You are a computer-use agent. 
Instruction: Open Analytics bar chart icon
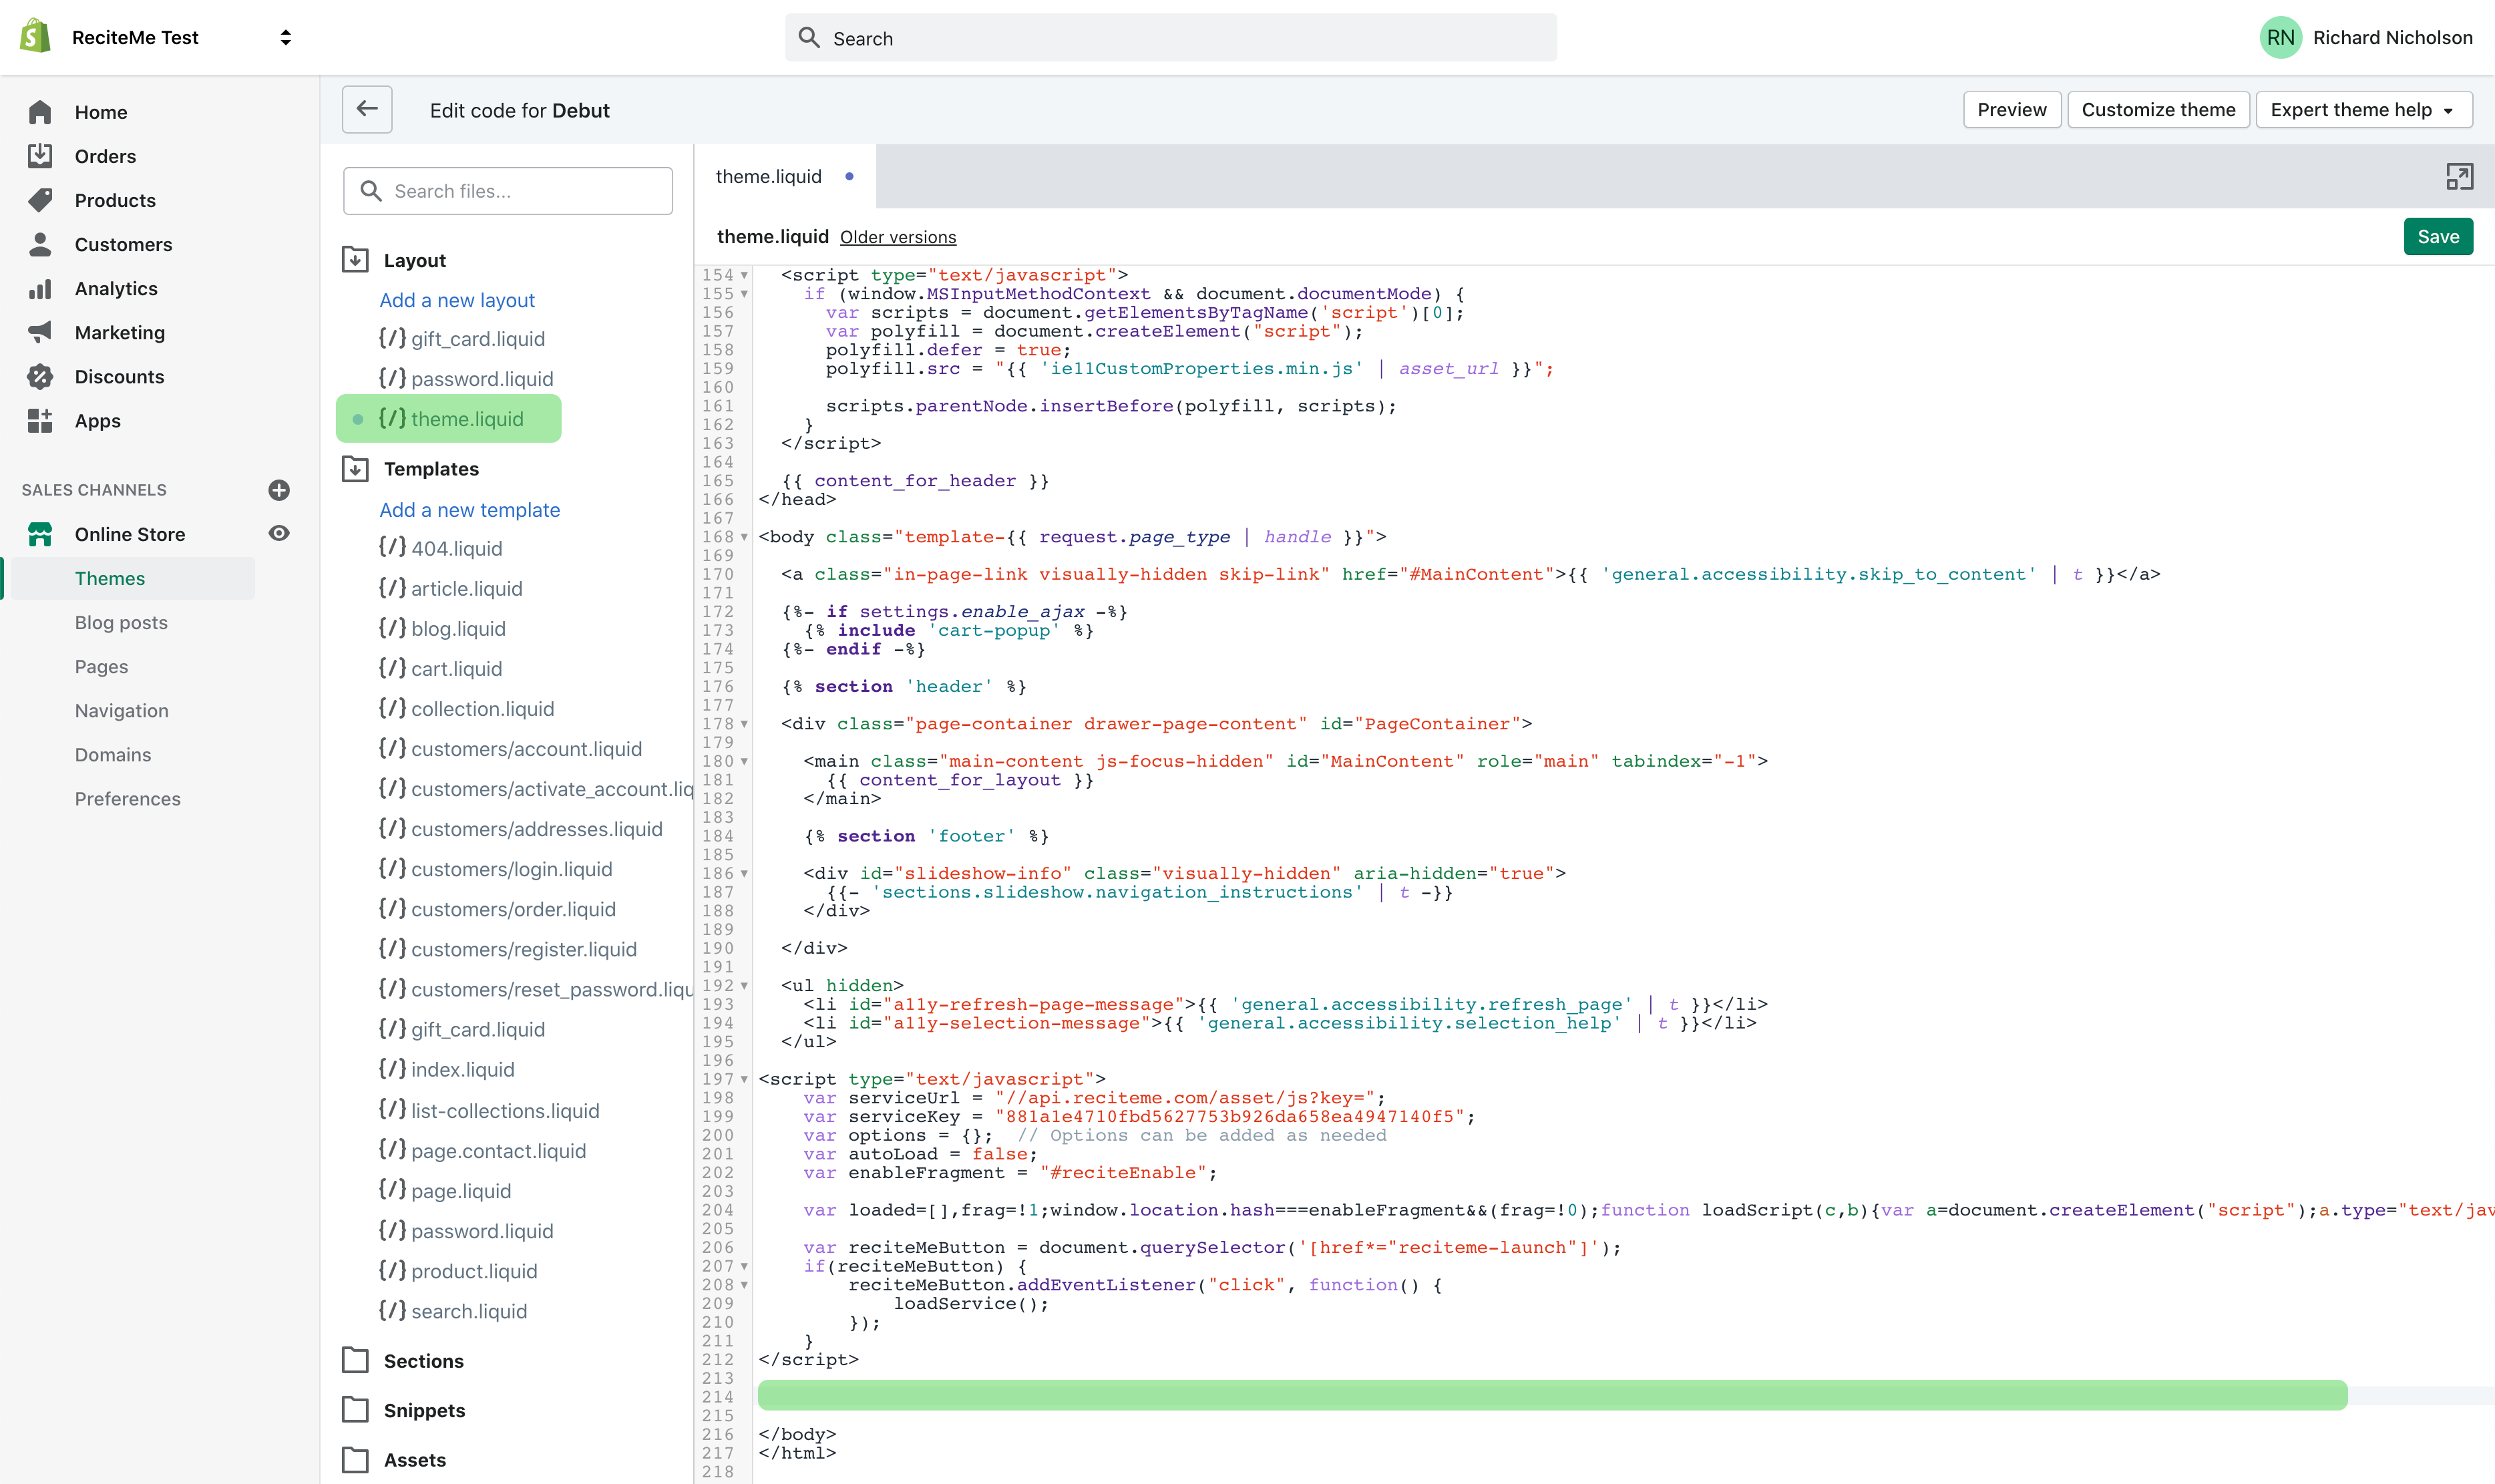[x=40, y=288]
